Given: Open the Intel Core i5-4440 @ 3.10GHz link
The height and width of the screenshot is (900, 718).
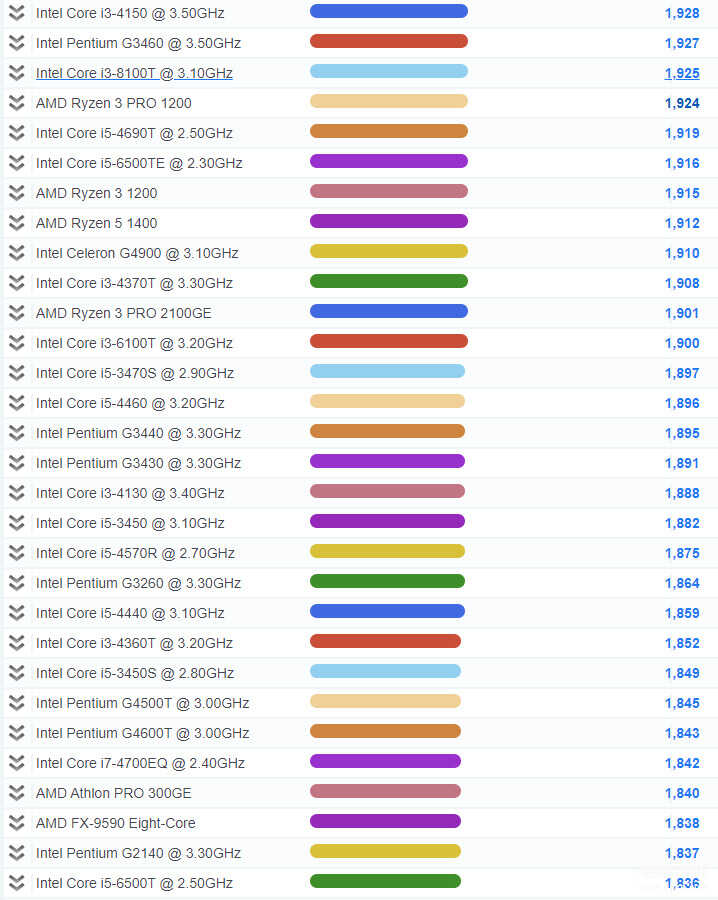Looking at the screenshot, I should tap(130, 613).
